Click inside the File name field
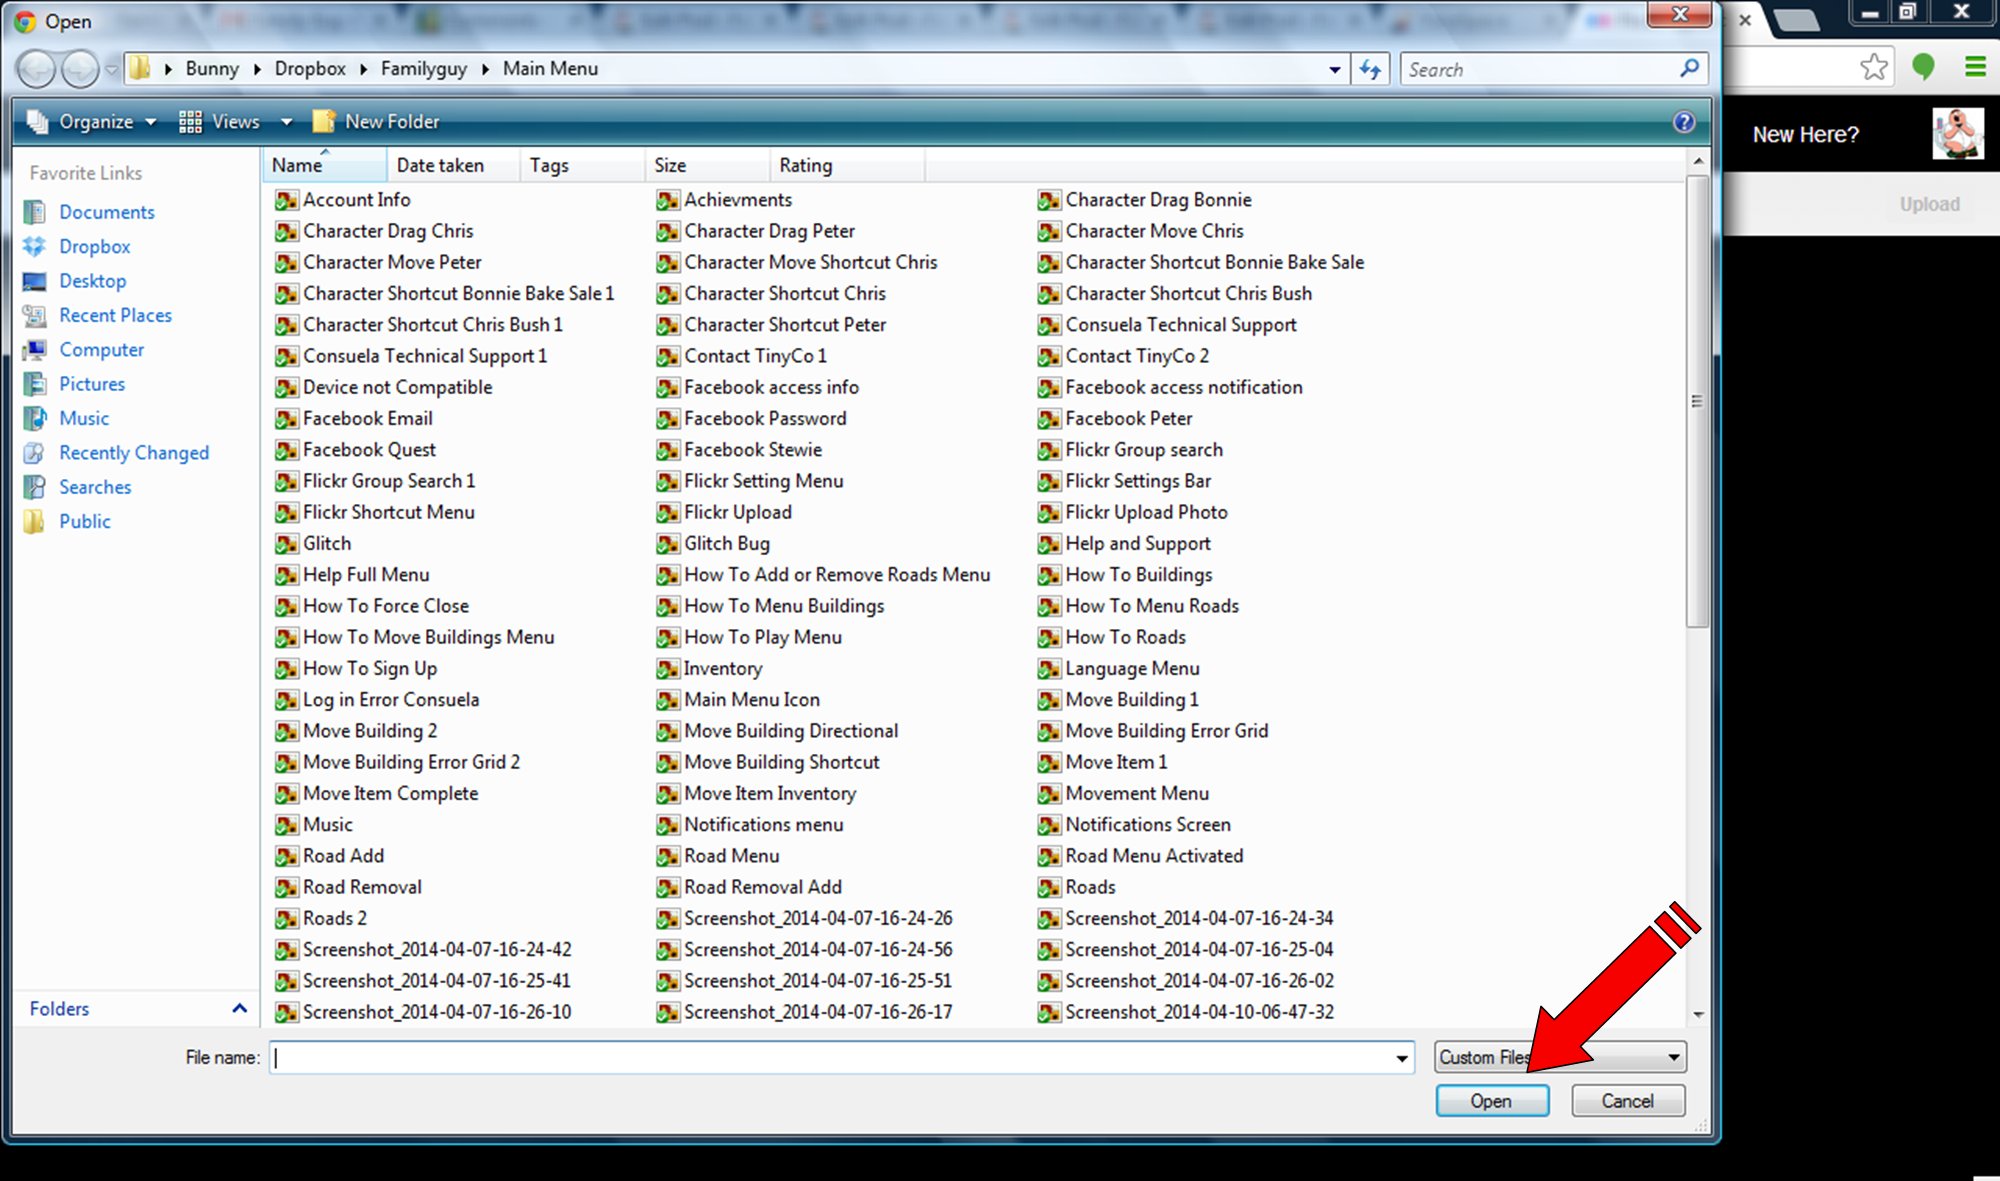 [x=830, y=1057]
